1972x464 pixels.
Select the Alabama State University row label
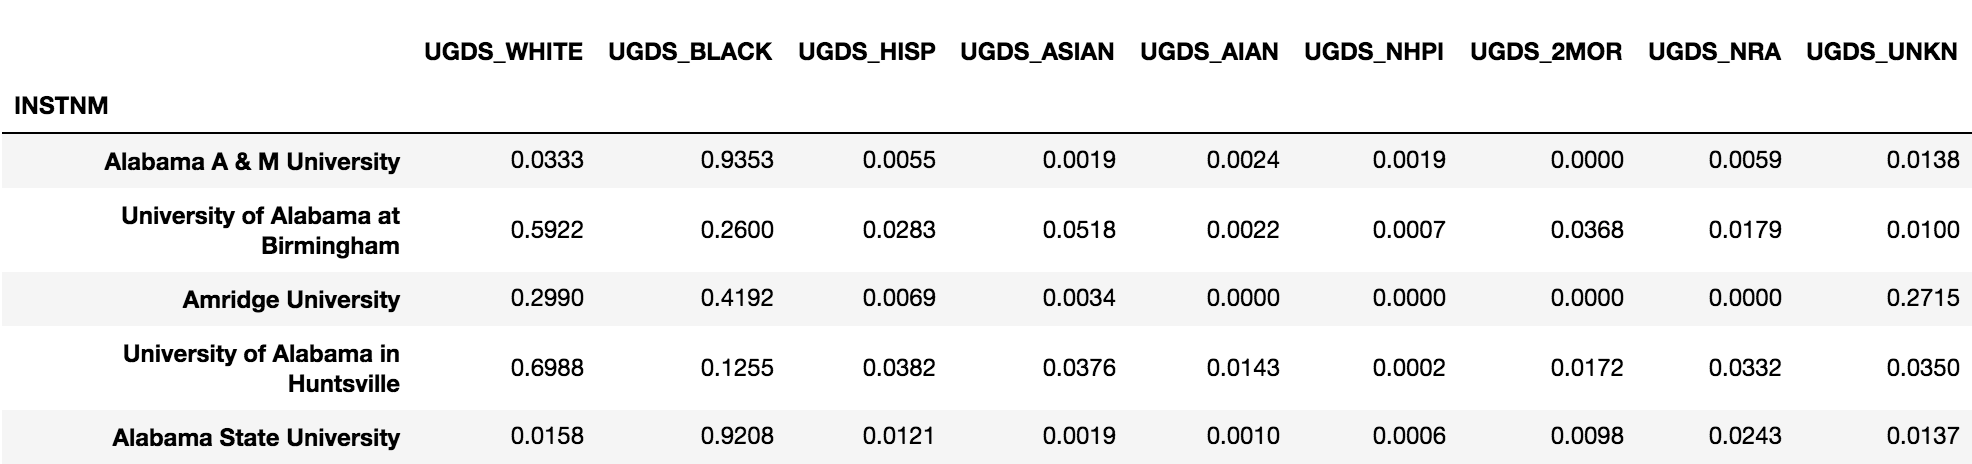[256, 438]
